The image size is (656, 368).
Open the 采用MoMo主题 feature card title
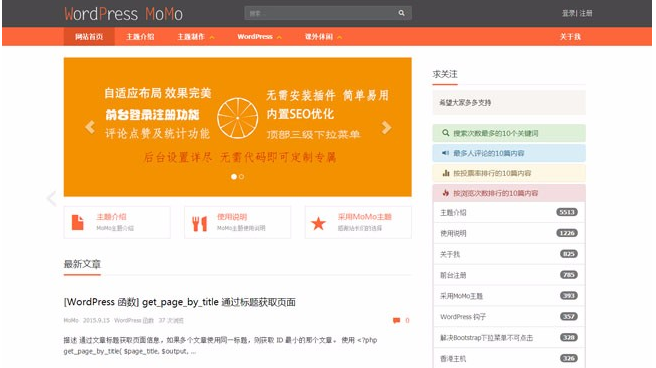point(364,217)
